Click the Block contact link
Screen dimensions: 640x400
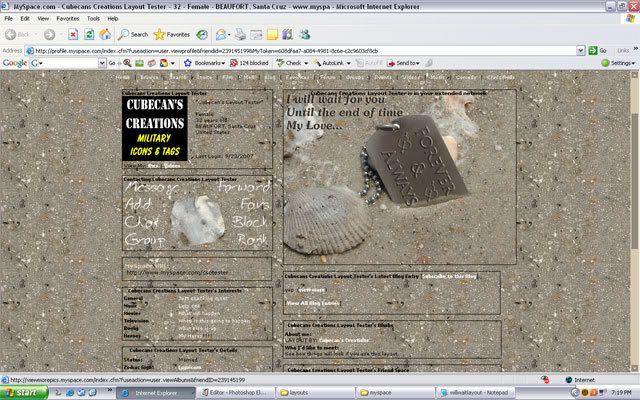click(249, 222)
